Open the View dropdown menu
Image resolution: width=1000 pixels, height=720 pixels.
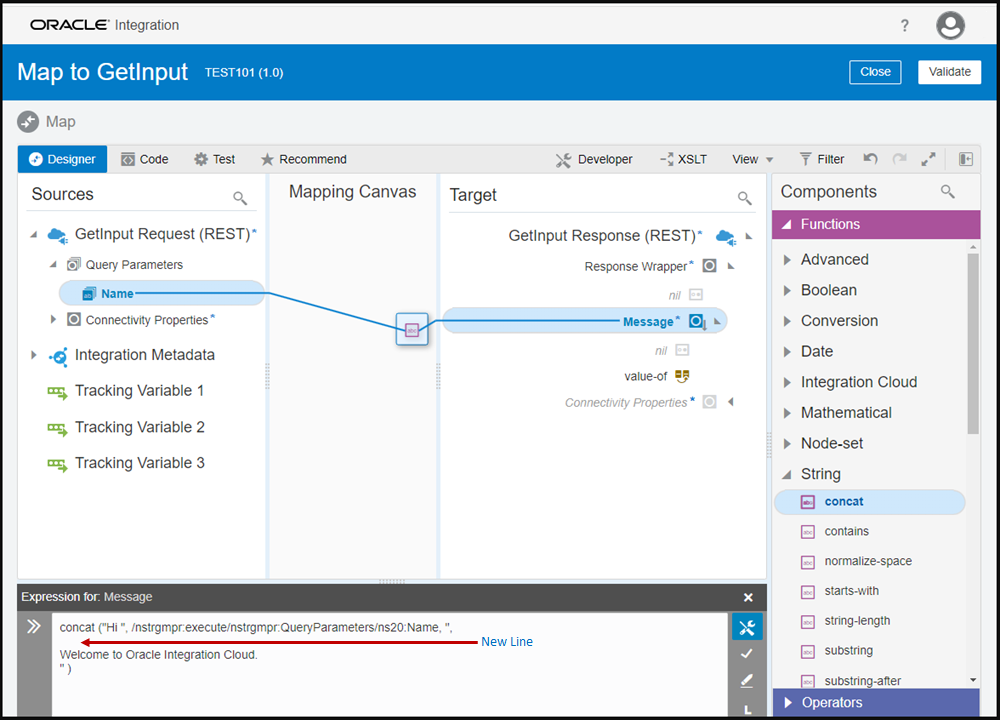(753, 159)
